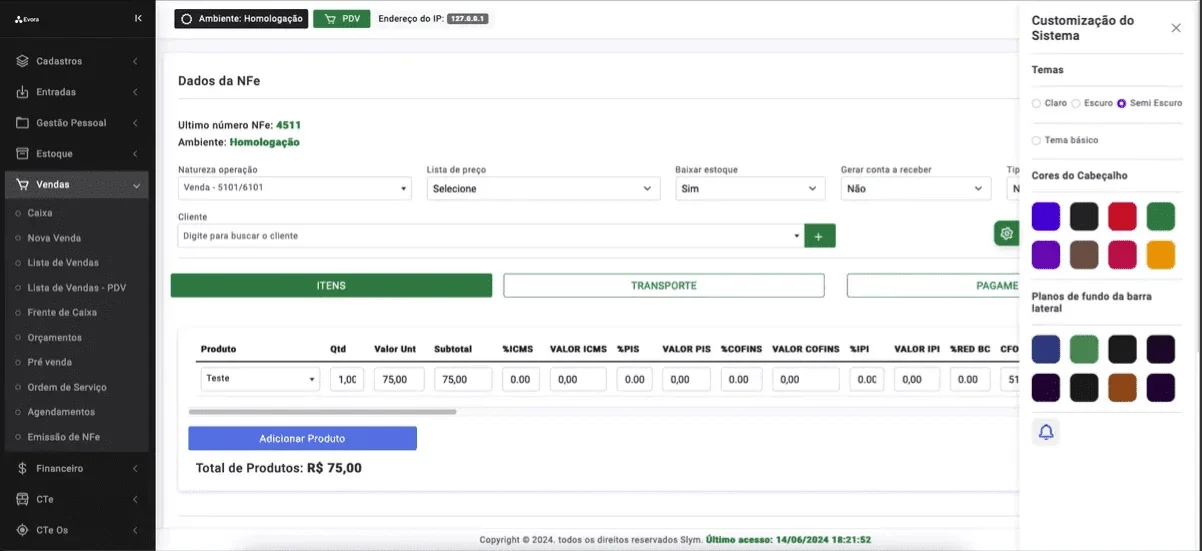1202x551 pixels.
Task: Switch to the TRANSPORTE tab
Action: [664, 285]
